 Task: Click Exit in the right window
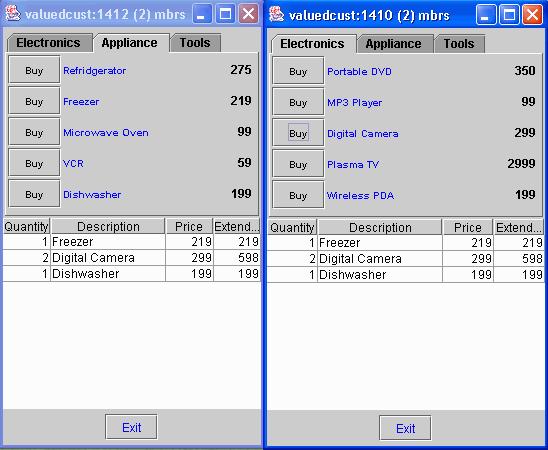(405, 428)
